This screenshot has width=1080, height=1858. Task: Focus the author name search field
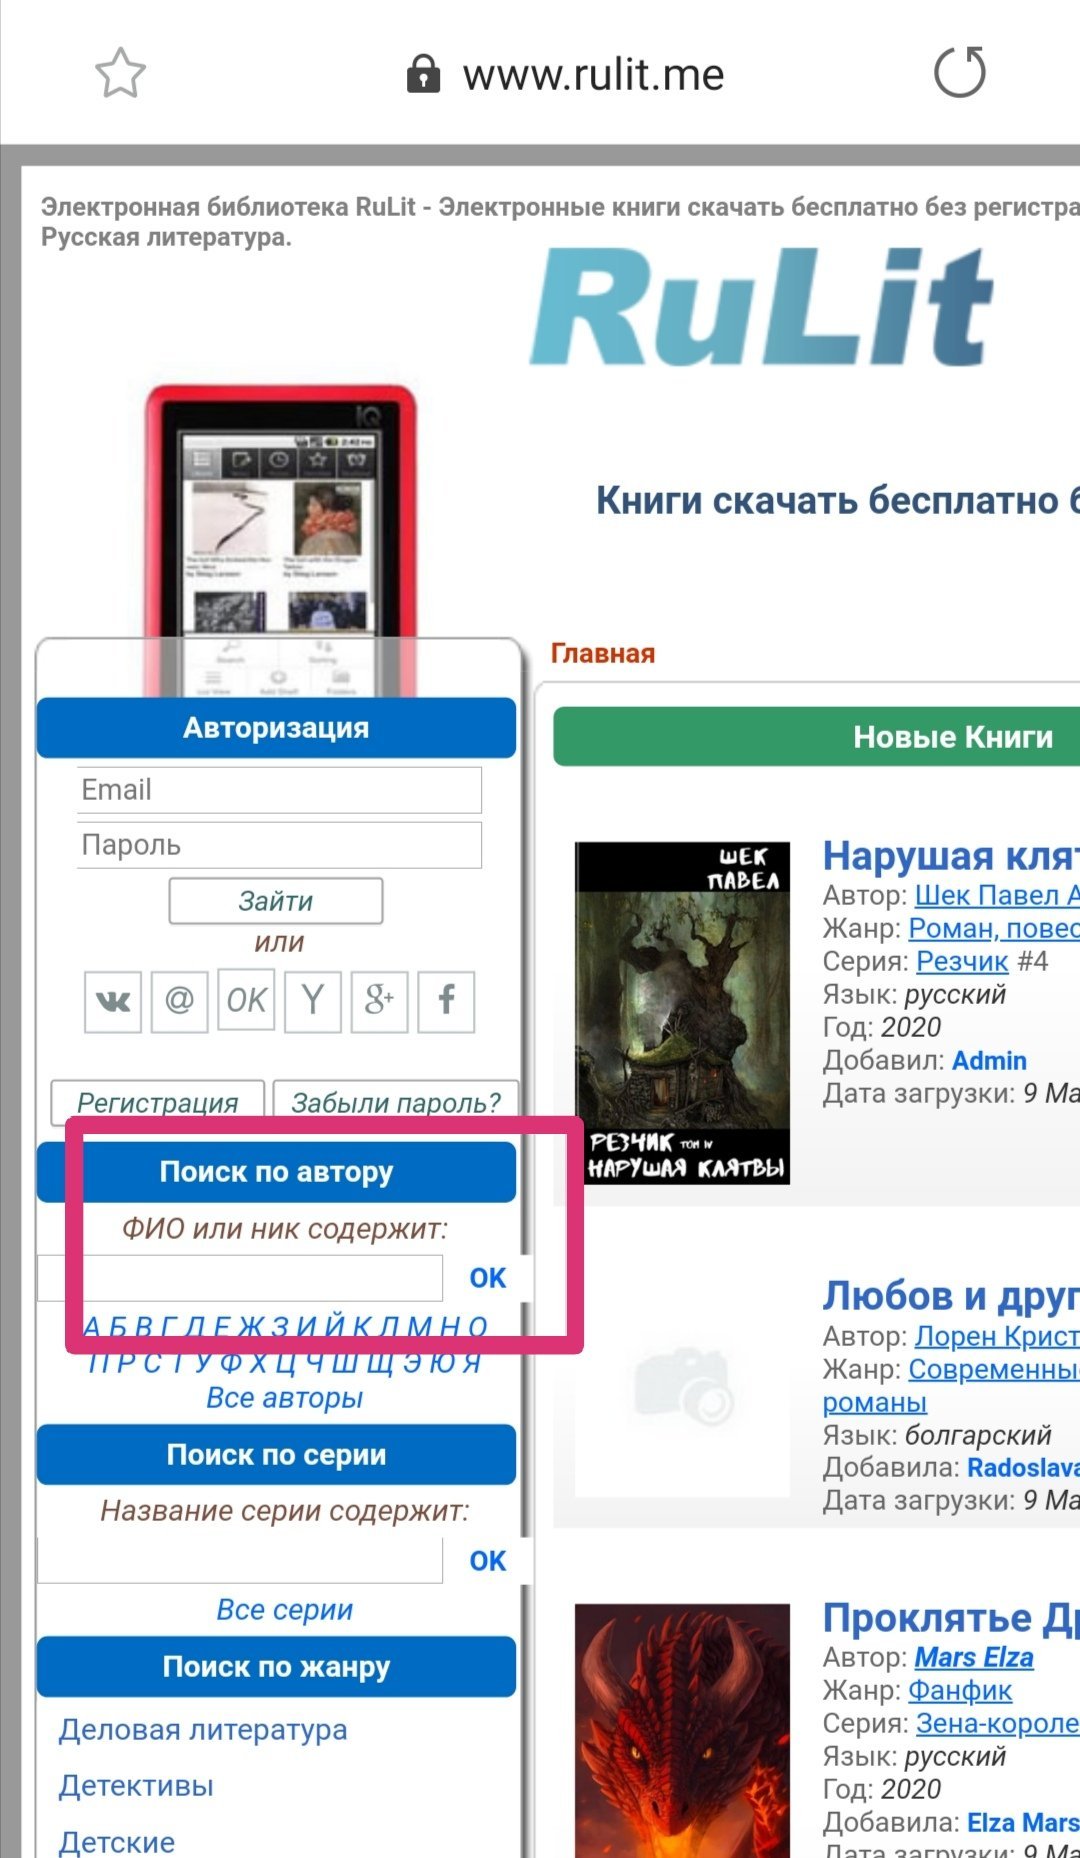(x=240, y=1278)
